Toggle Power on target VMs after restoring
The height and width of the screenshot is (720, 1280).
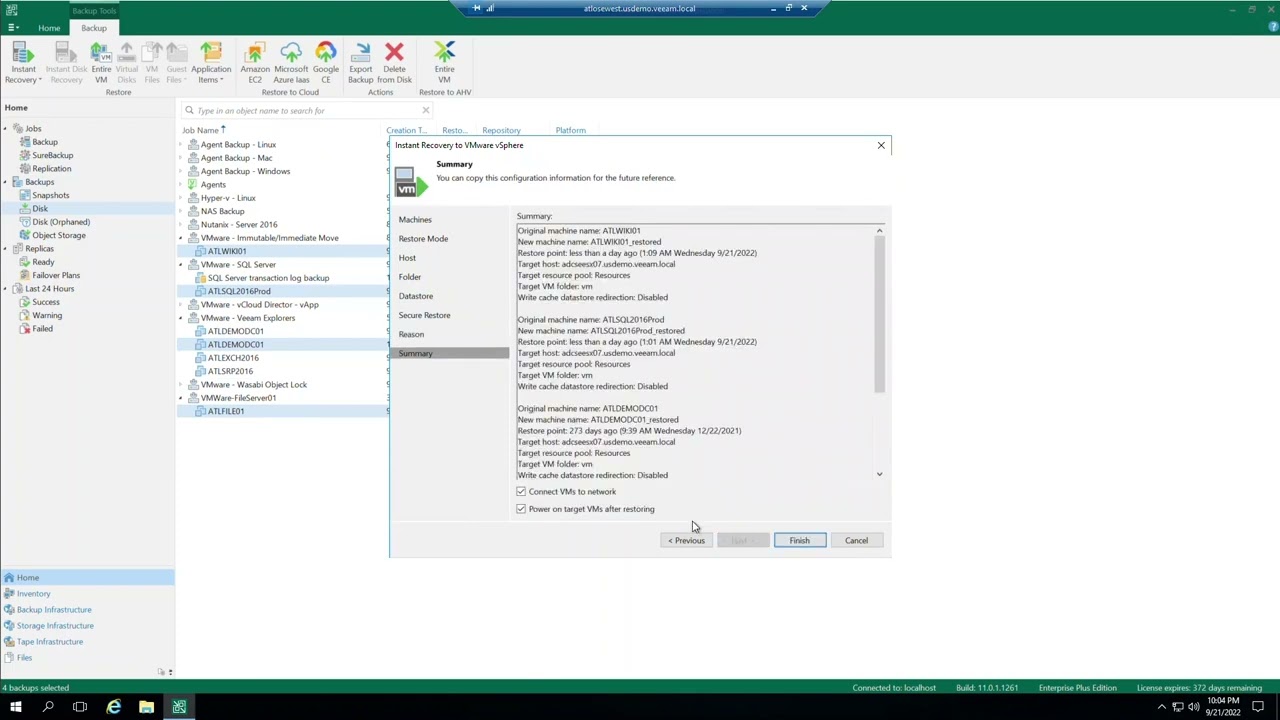[x=521, y=509]
